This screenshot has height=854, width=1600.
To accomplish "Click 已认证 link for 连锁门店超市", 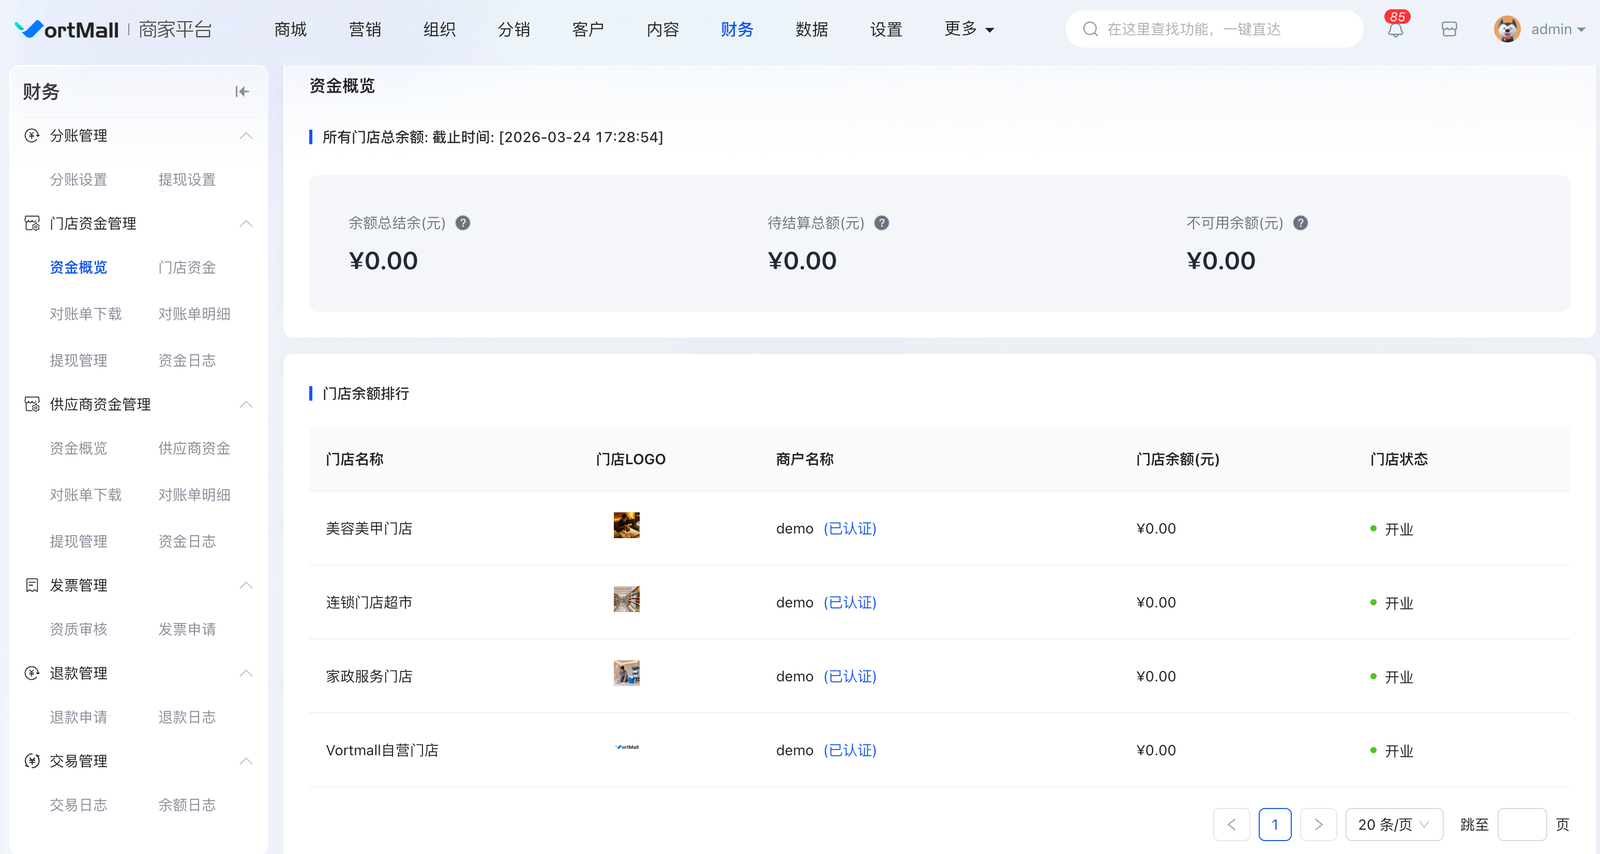I will [850, 603].
